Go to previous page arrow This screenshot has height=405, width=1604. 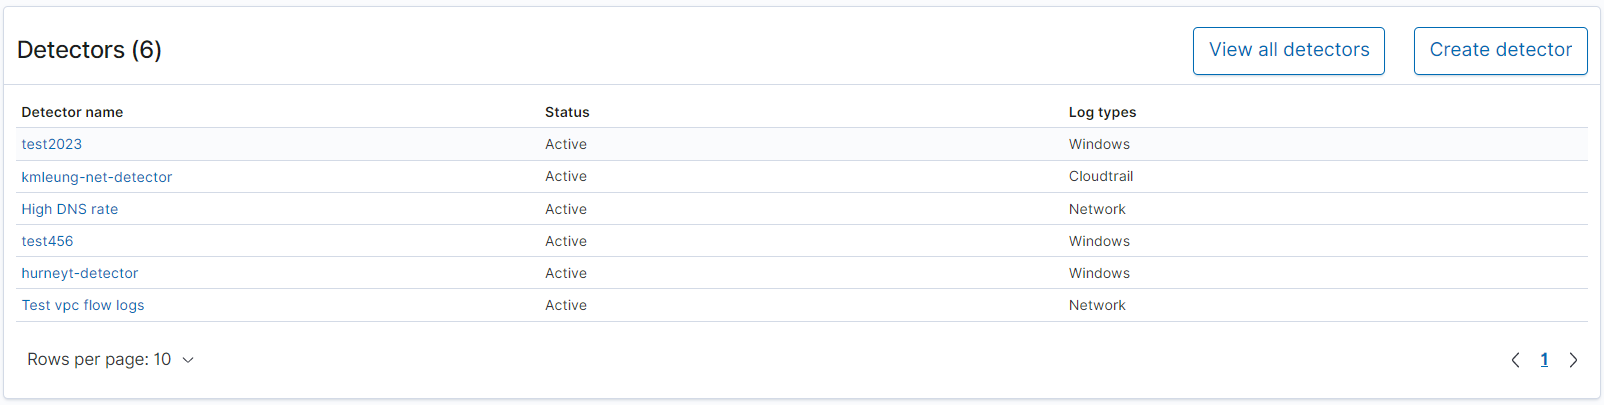pyautogui.click(x=1515, y=360)
